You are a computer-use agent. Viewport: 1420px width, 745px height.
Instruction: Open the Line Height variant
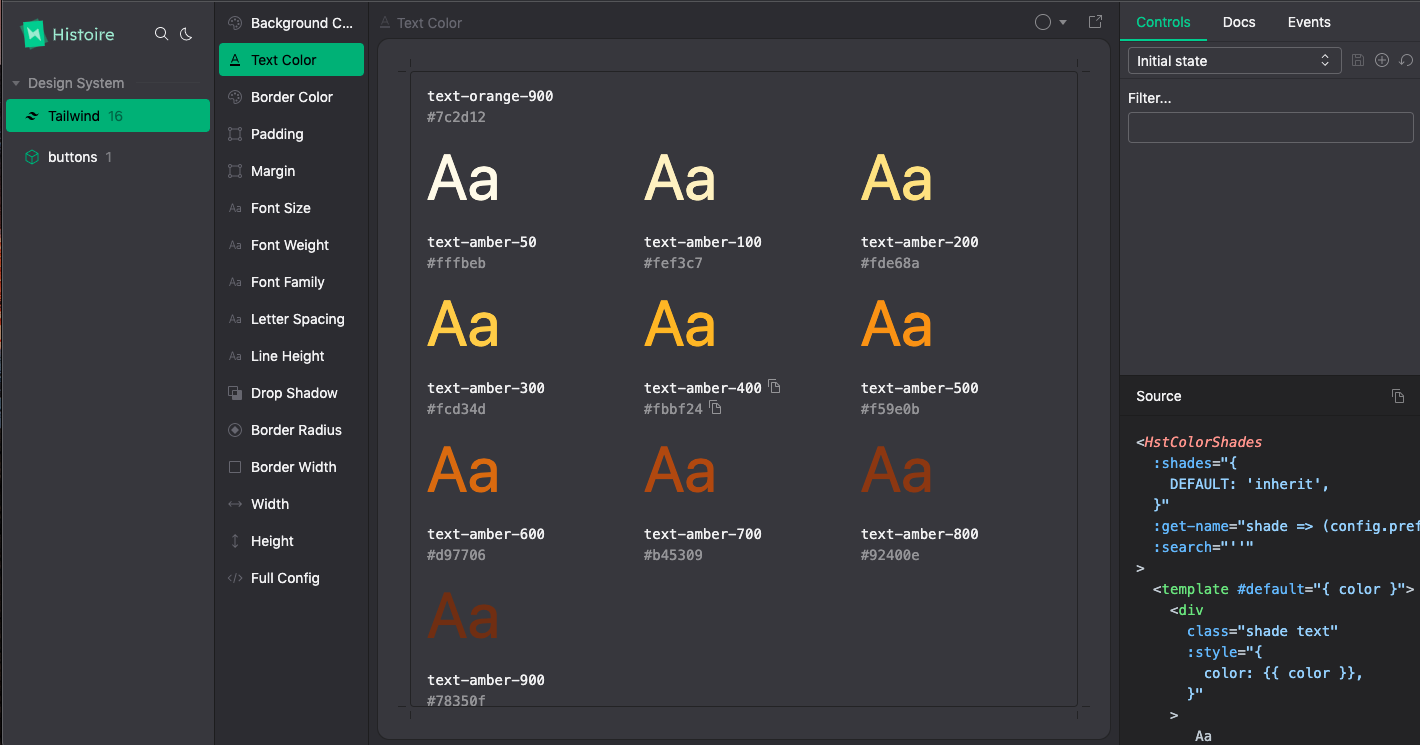point(291,356)
